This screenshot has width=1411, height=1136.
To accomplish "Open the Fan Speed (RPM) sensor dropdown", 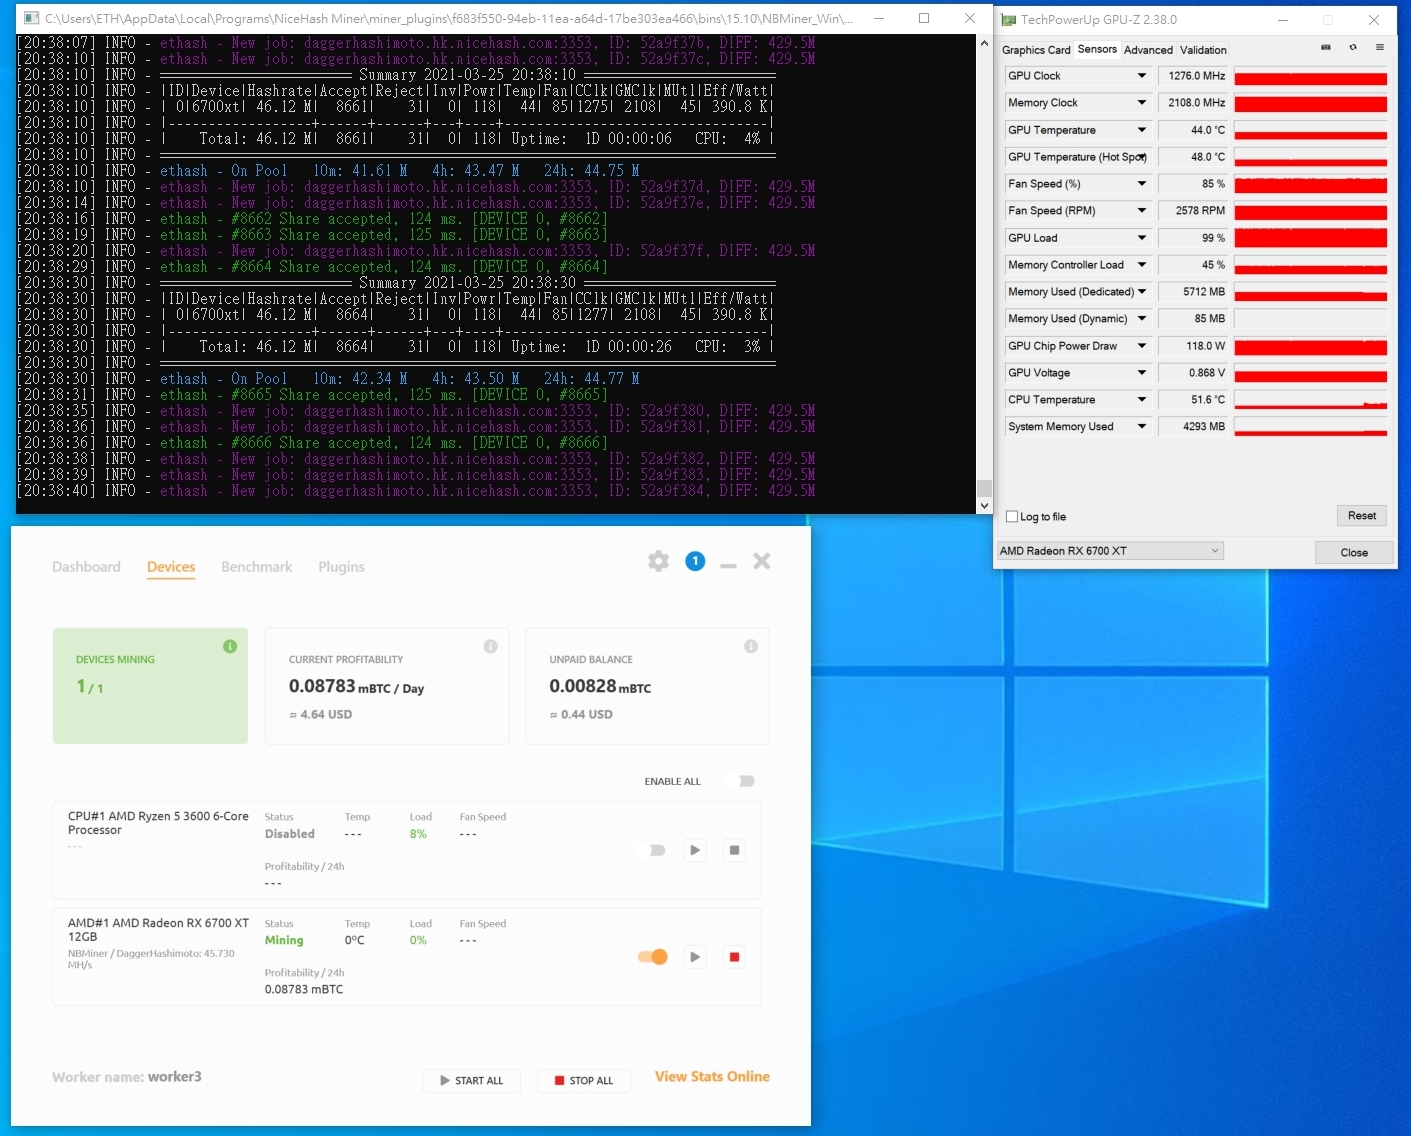I will (x=1141, y=211).
